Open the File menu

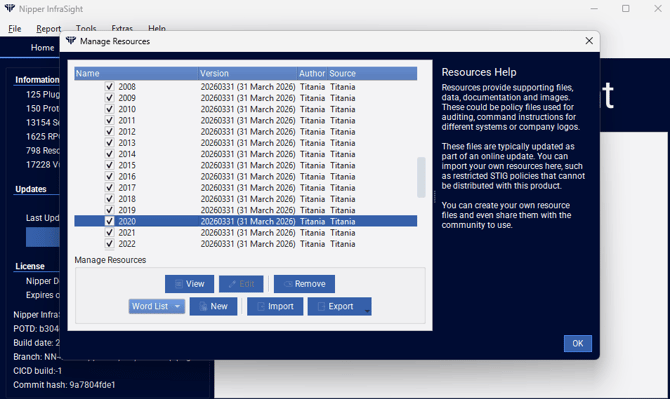[x=15, y=29]
